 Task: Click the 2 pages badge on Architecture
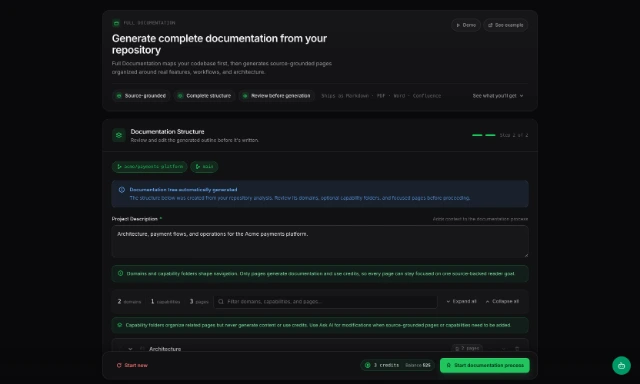pos(467,348)
